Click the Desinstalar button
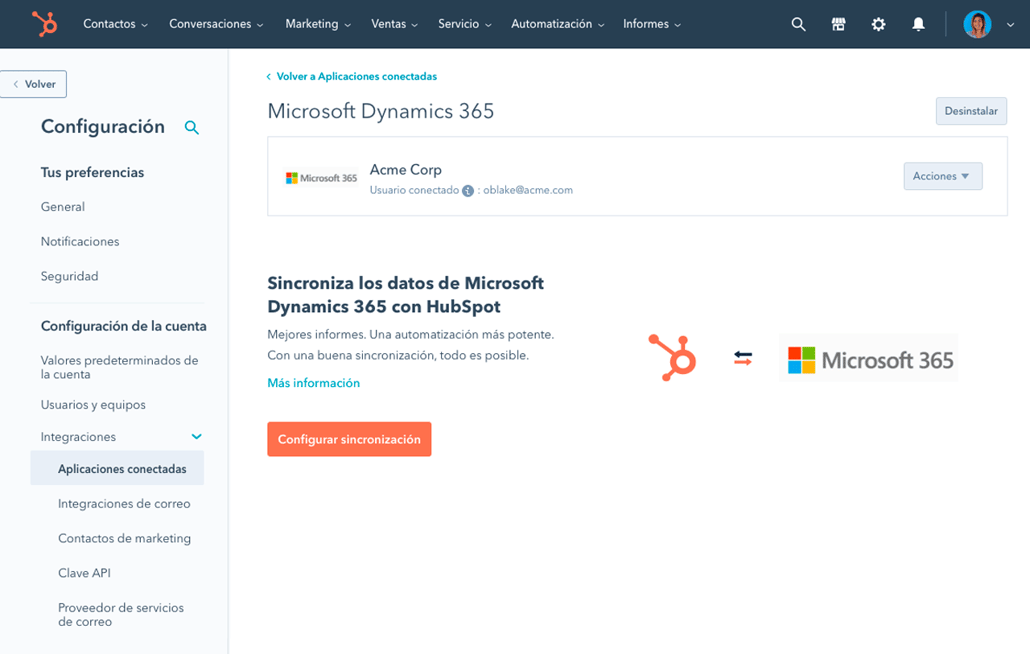1030x654 pixels. point(971,111)
